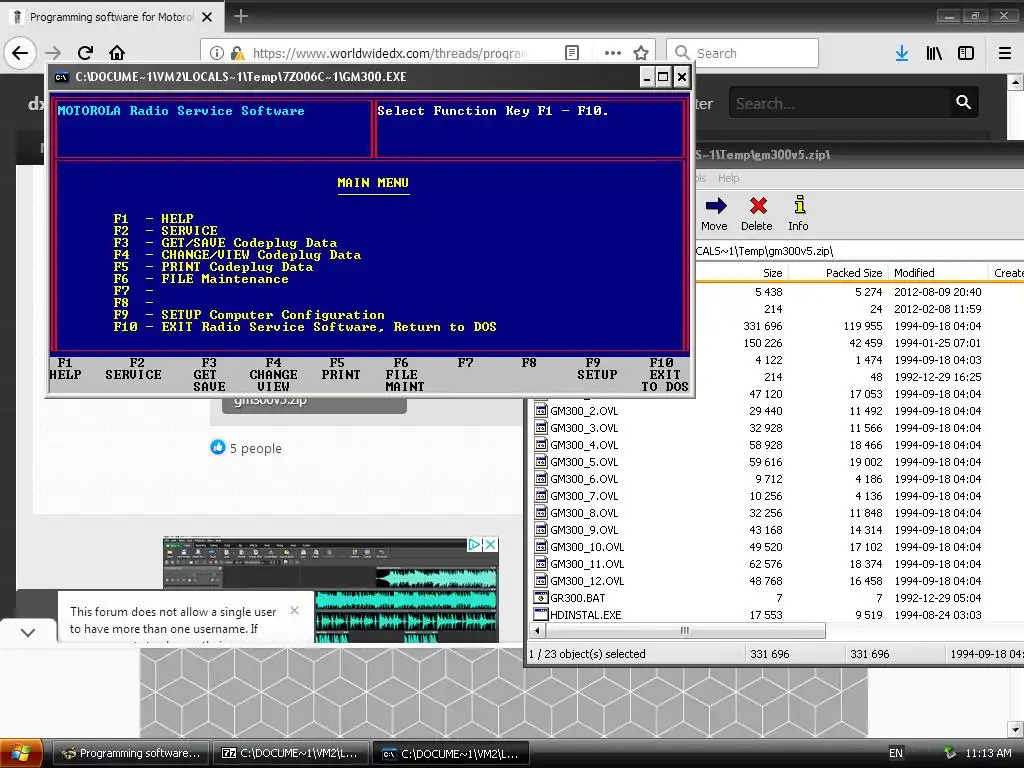The height and width of the screenshot is (768, 1024).
Task: Open the Firefox downloads arrow
Action: click(902, 53)
